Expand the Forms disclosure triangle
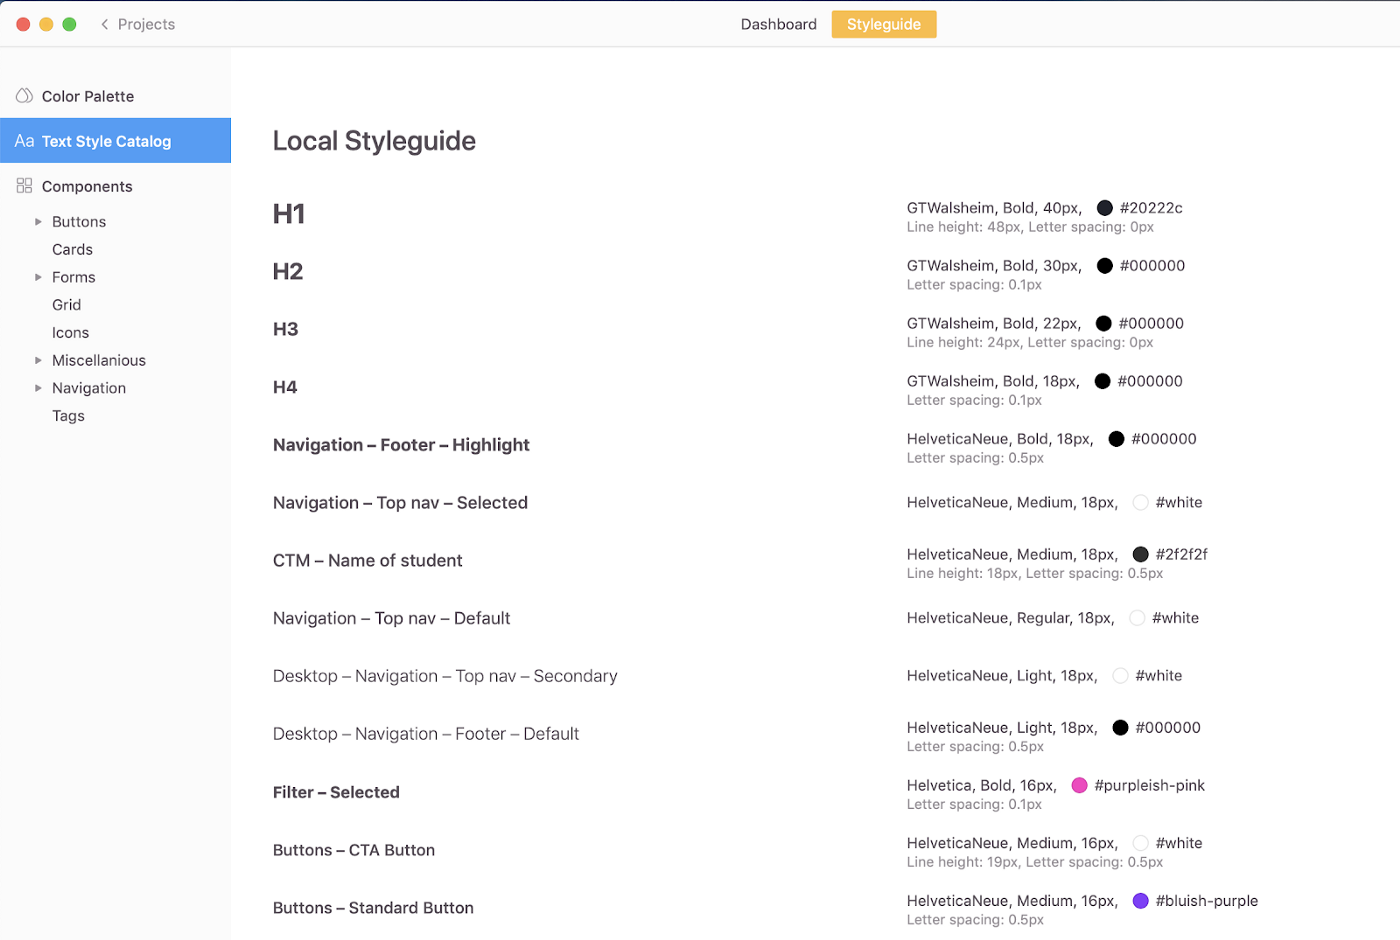This screenshot has width=1400, height=940. point(38,277)
